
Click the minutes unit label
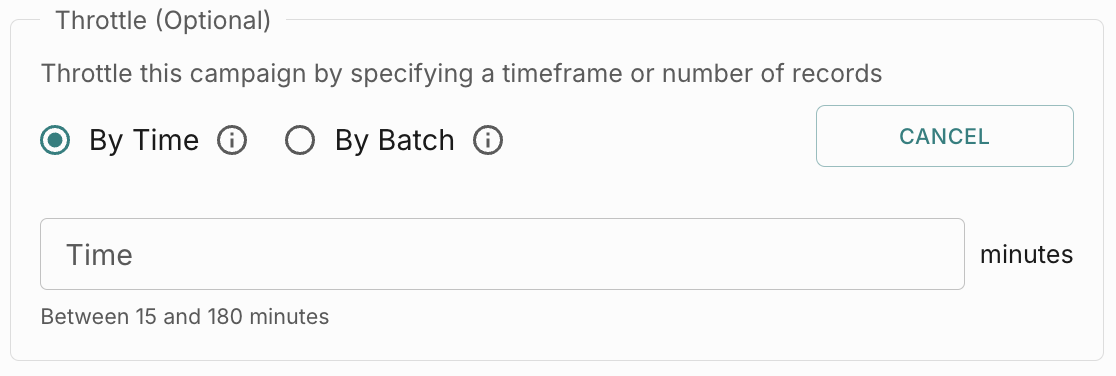[1026, 254]
